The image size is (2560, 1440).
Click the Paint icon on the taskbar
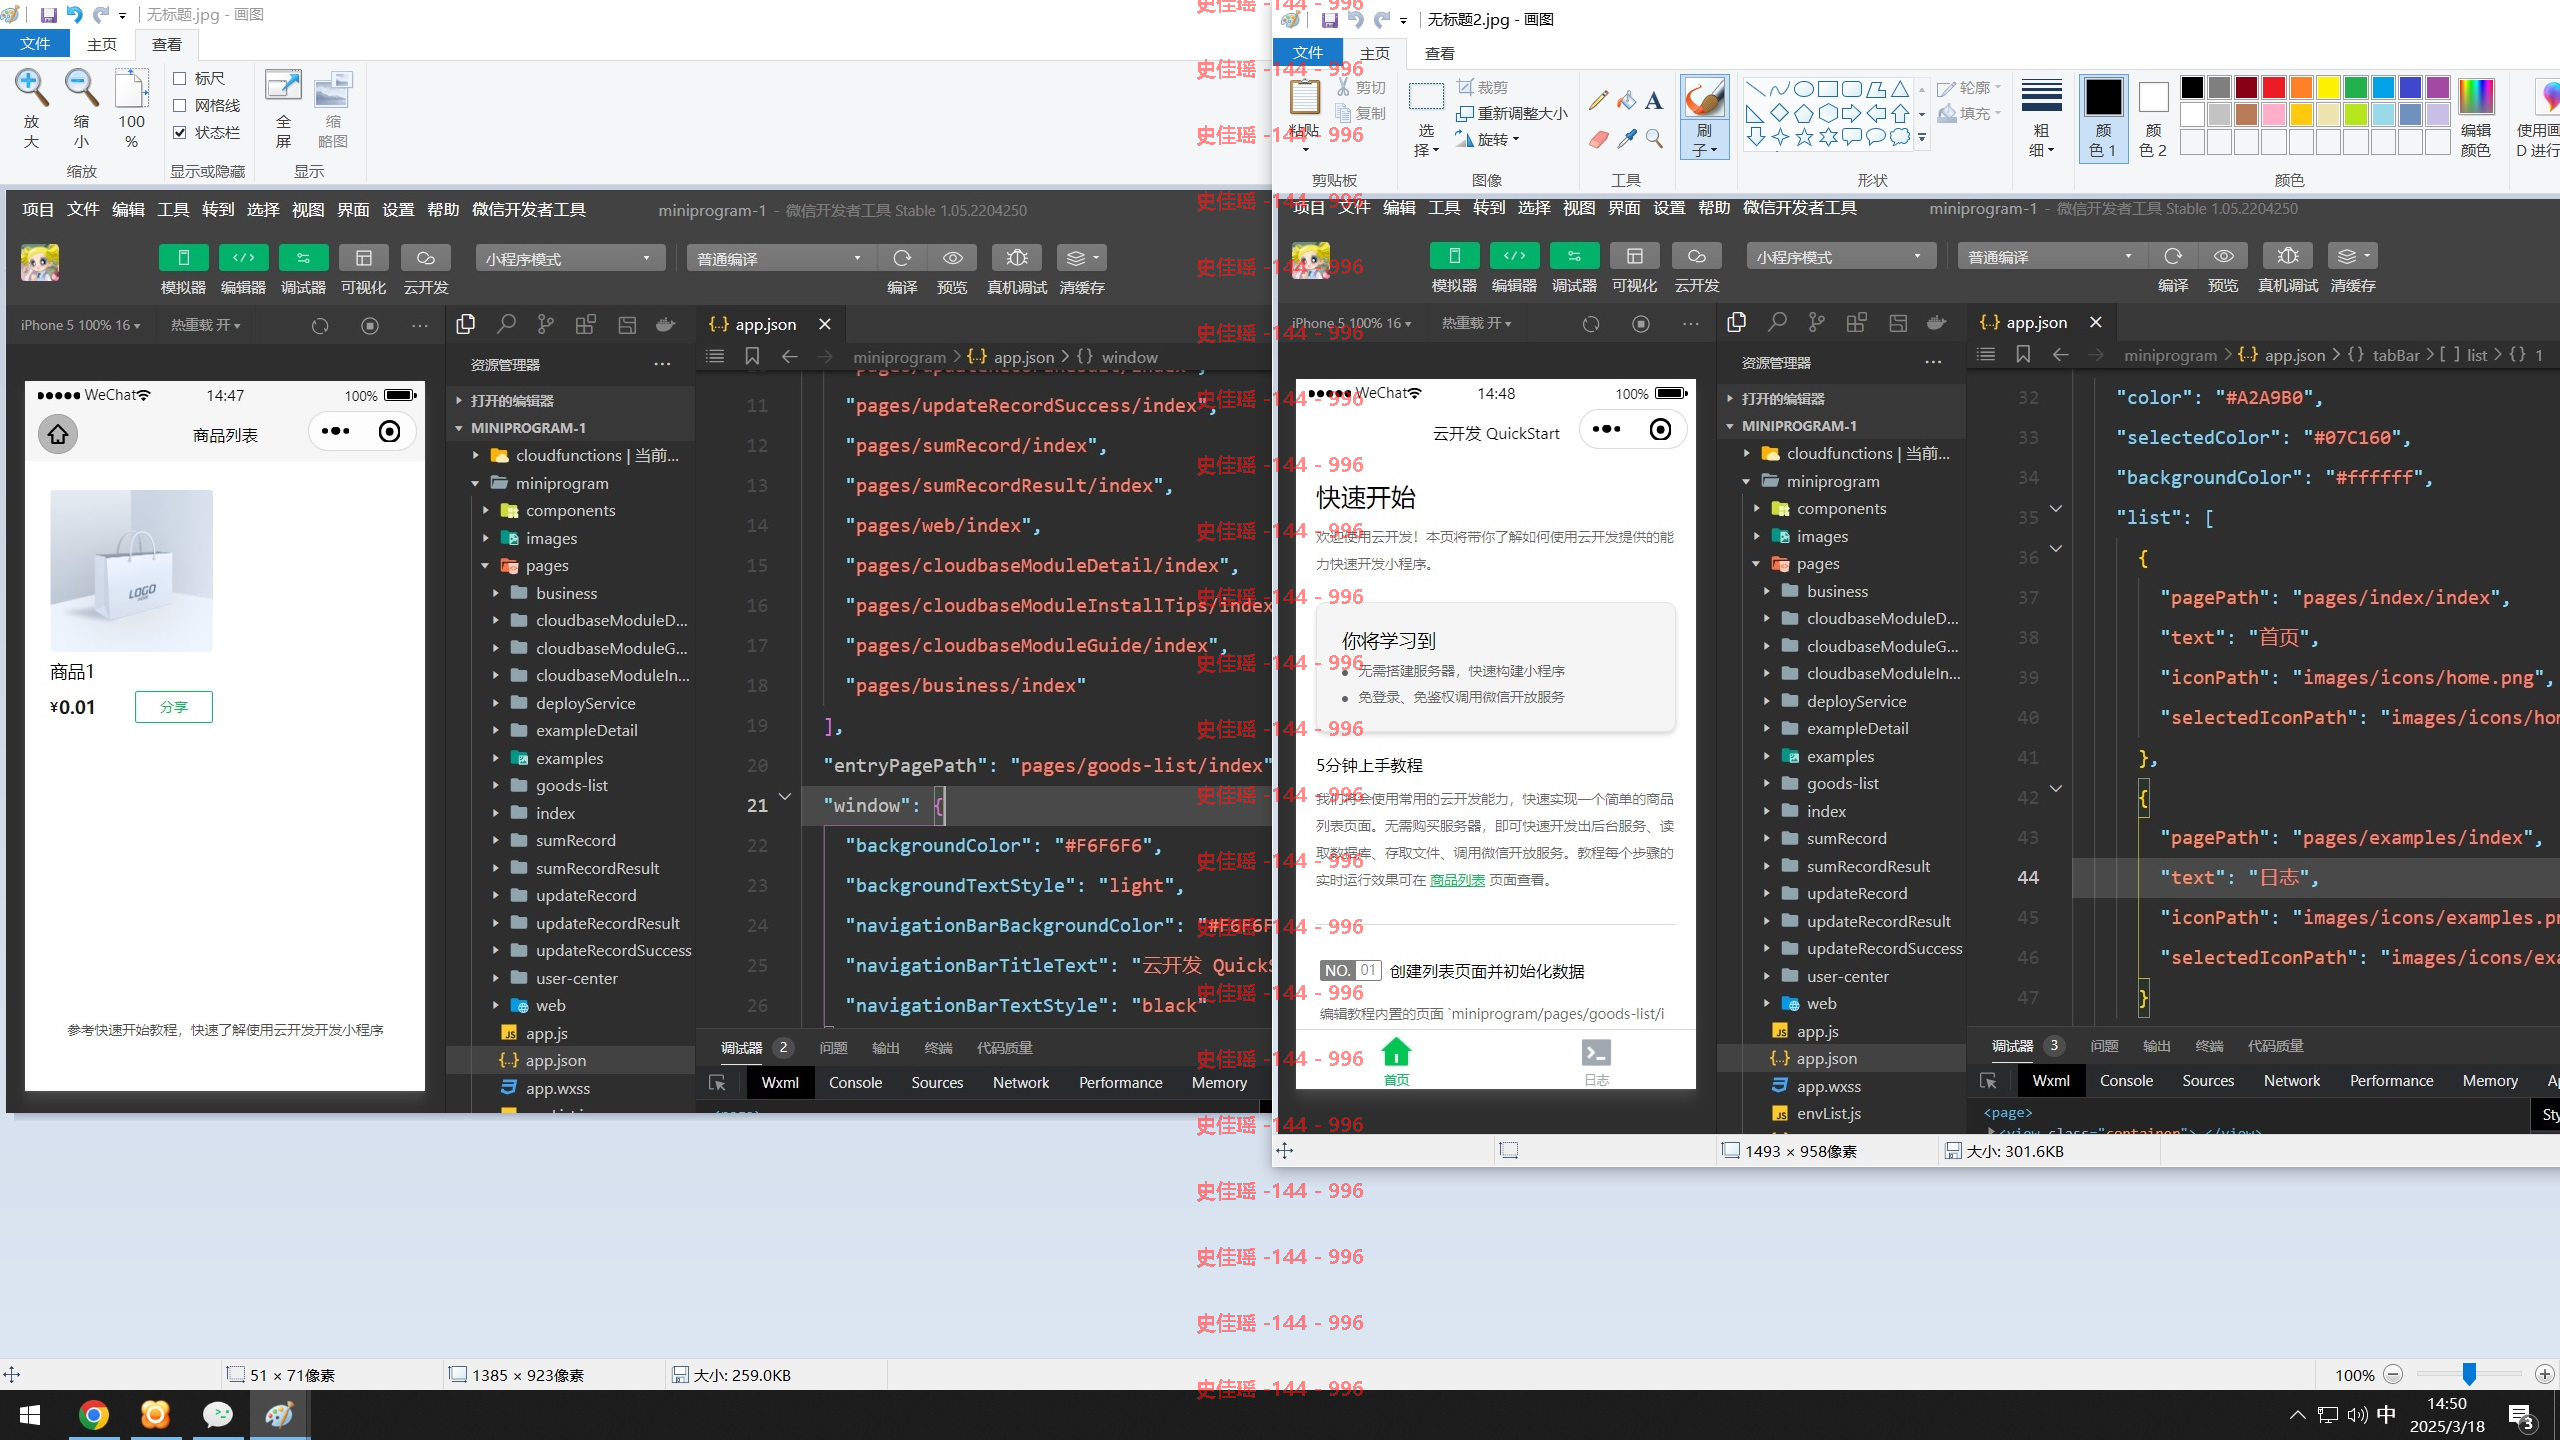pos(279,1415)
